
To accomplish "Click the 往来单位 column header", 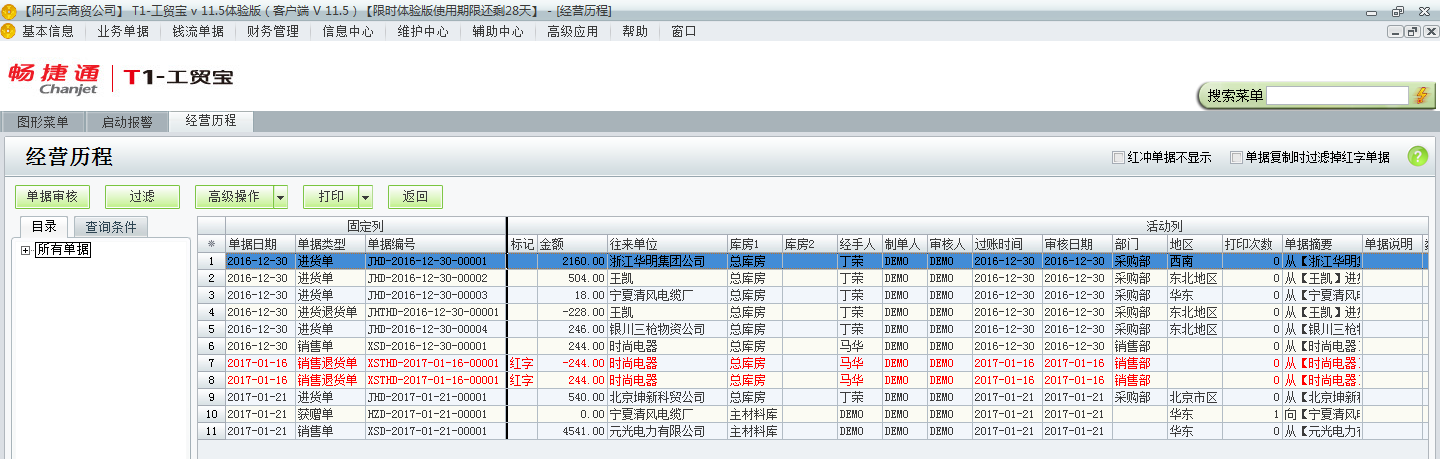I will [x=667, y=243].
